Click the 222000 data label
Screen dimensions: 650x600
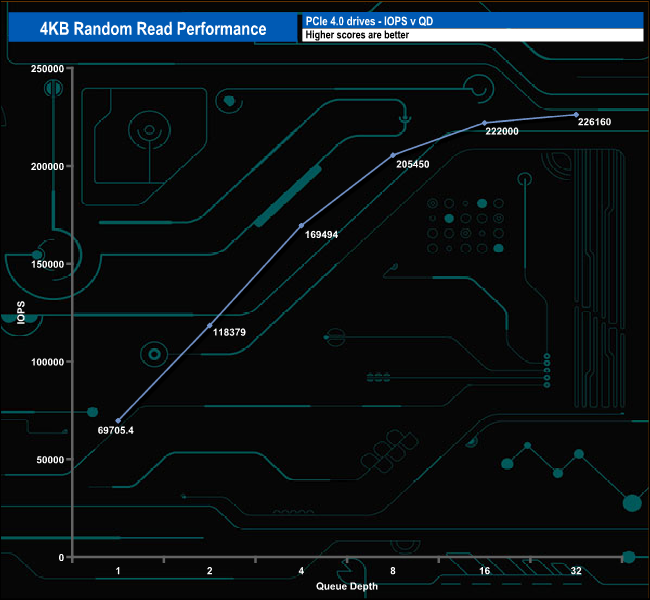coord(502,131)
